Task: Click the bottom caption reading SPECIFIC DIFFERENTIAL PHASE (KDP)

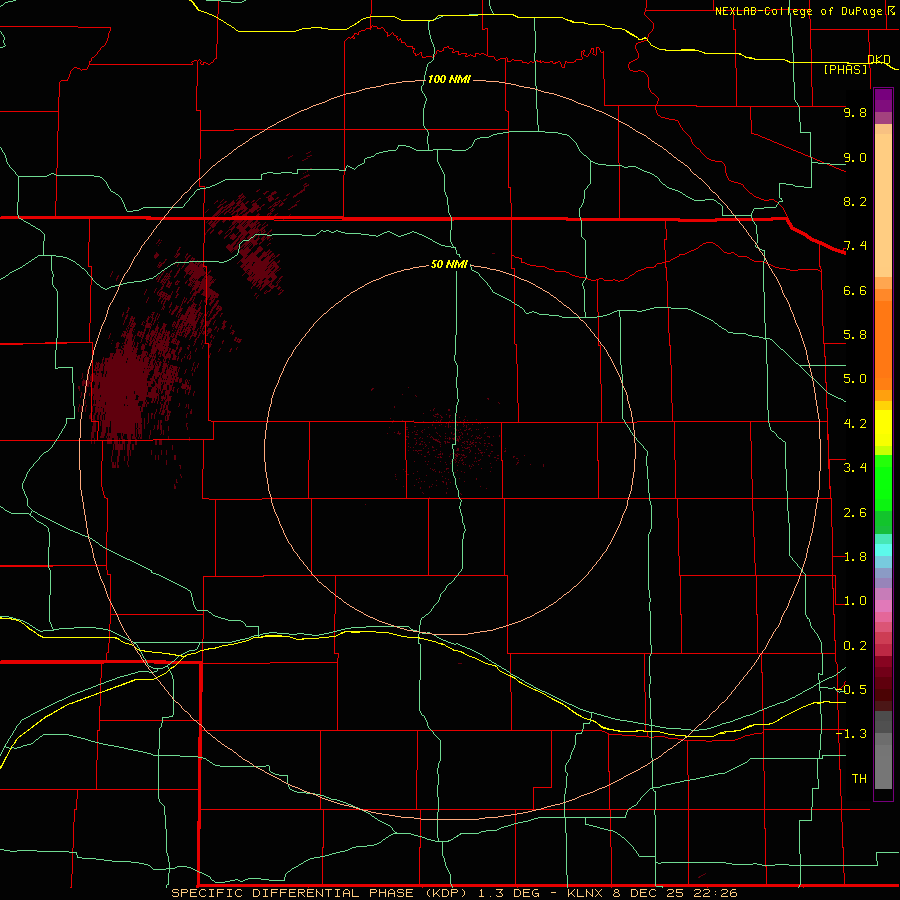Action: [321, 893]
